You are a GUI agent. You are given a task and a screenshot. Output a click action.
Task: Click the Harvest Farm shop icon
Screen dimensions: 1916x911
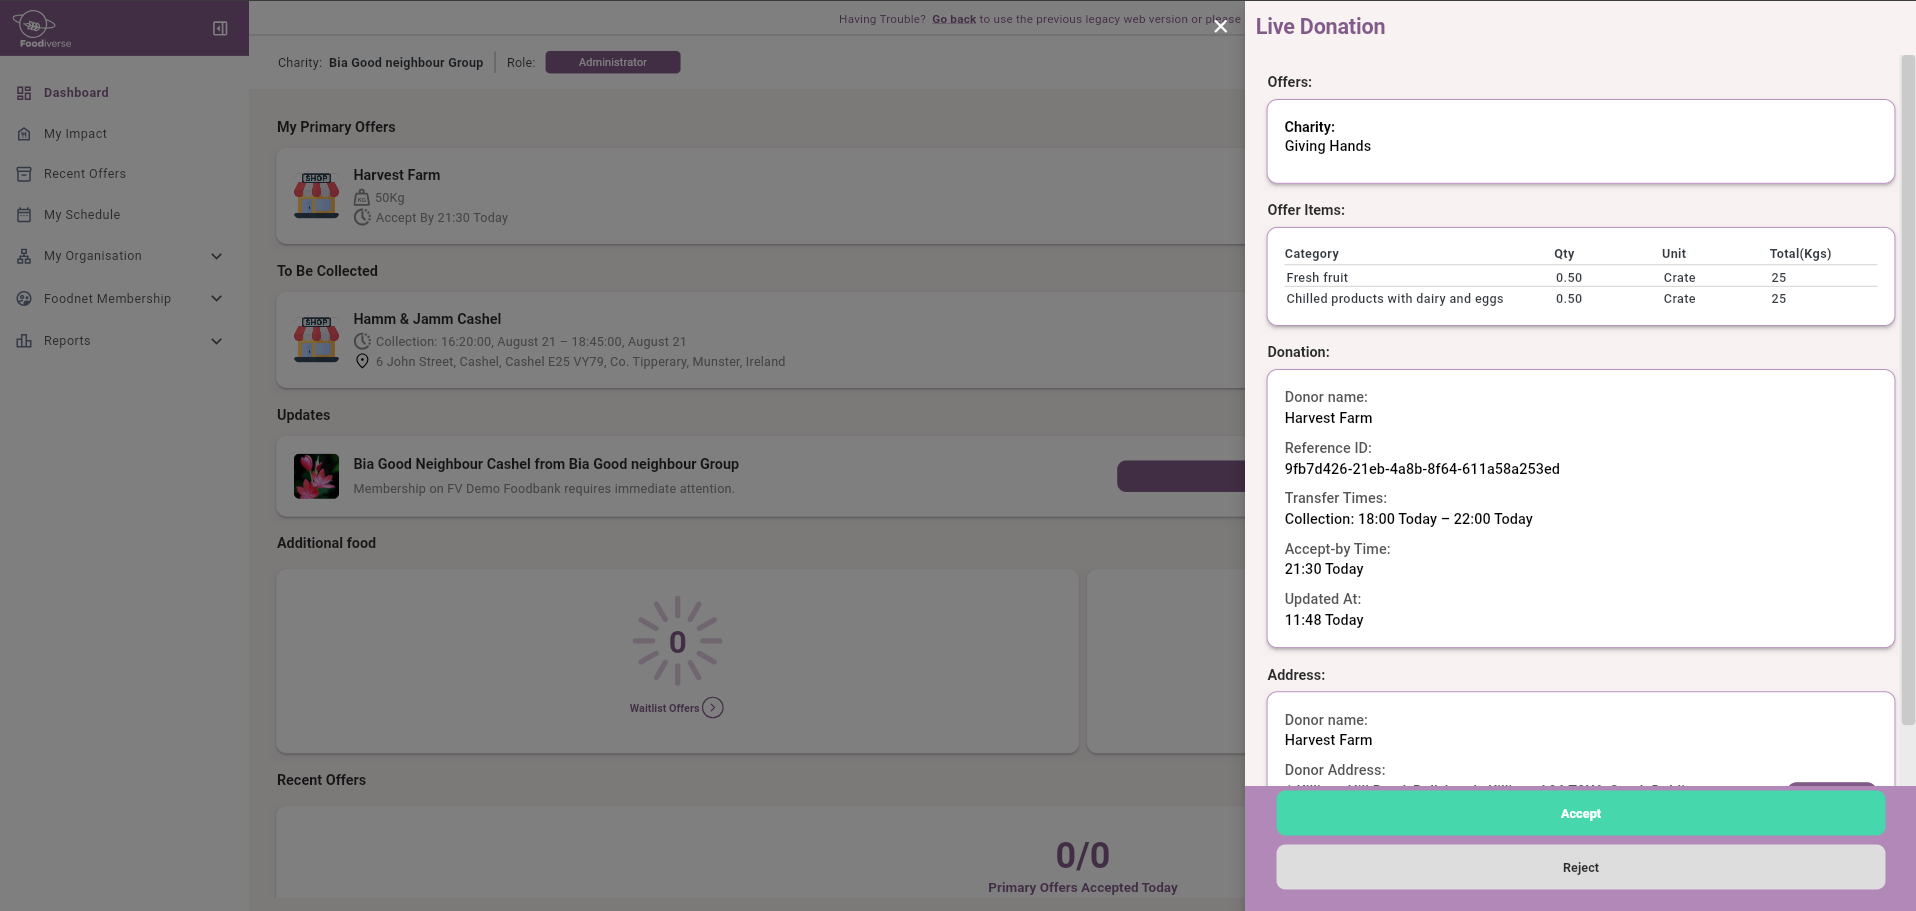[316, 195]
